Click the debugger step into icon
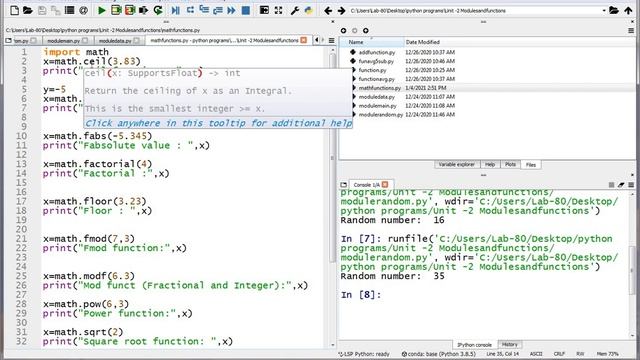The image size is (640, 360). (x=204, y=10)
